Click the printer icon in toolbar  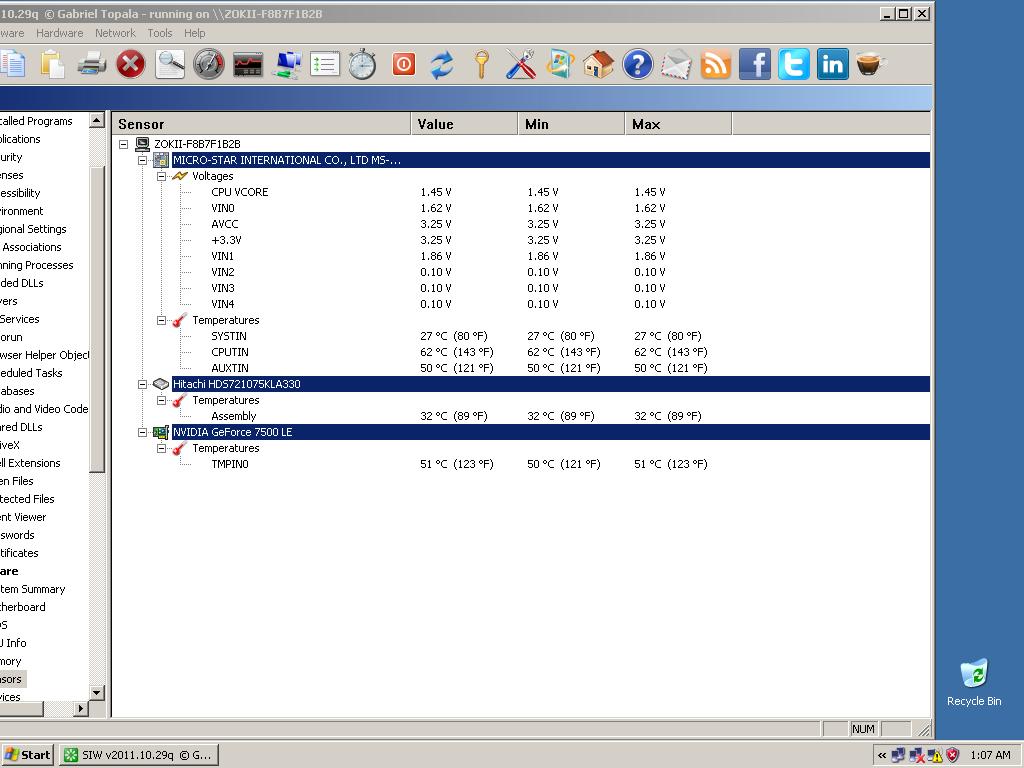[91, 65]
